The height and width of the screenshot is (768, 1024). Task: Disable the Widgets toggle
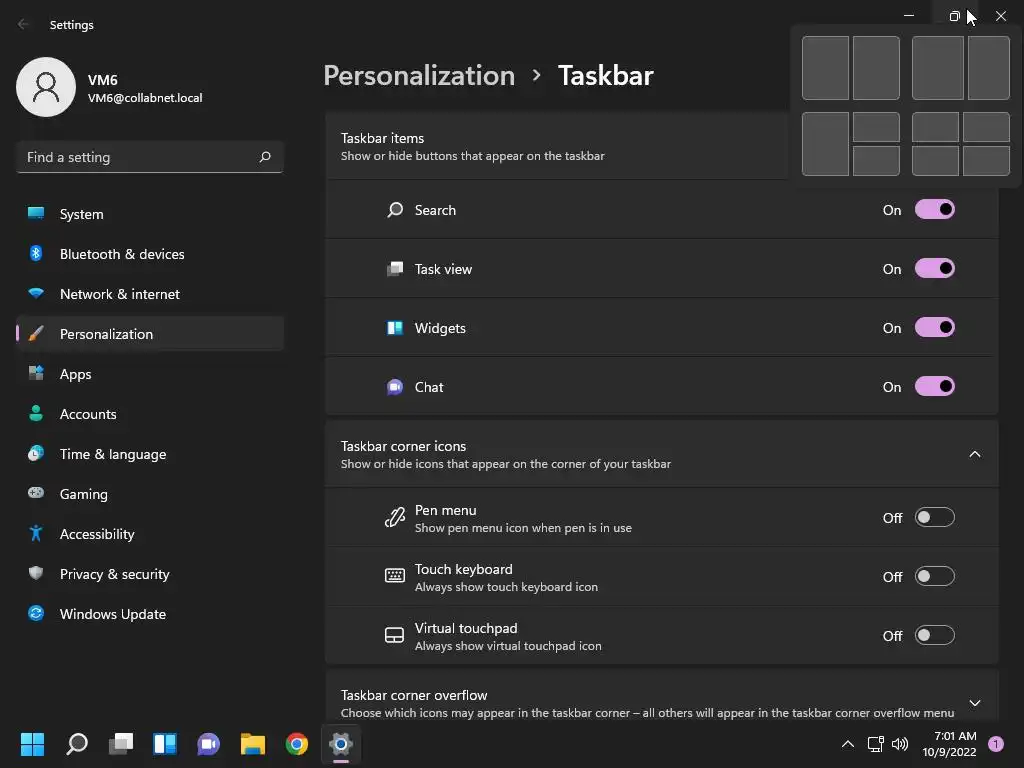pos(935,327)
